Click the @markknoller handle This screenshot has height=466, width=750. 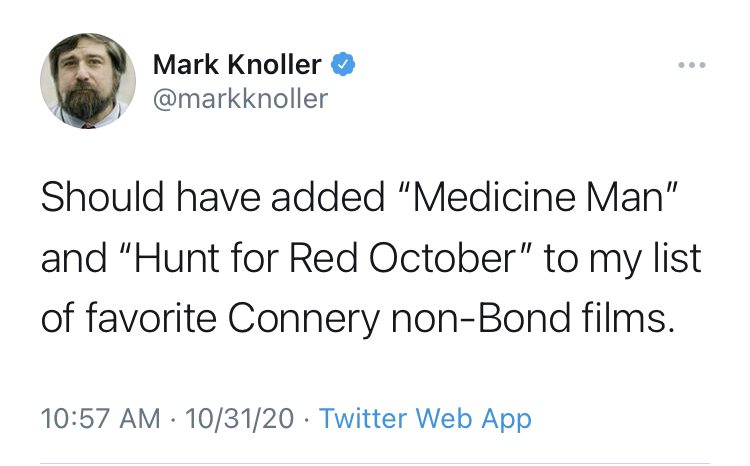(x=241, y=99)
